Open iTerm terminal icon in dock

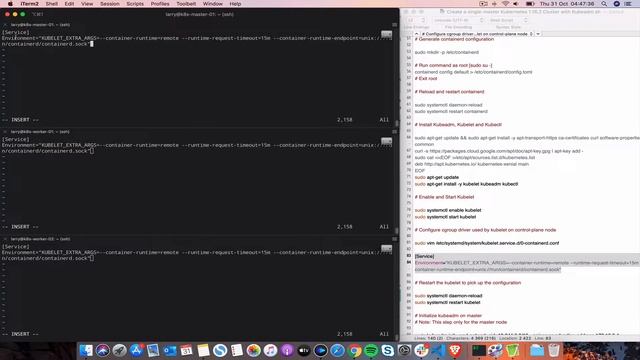tap(478, 350)
